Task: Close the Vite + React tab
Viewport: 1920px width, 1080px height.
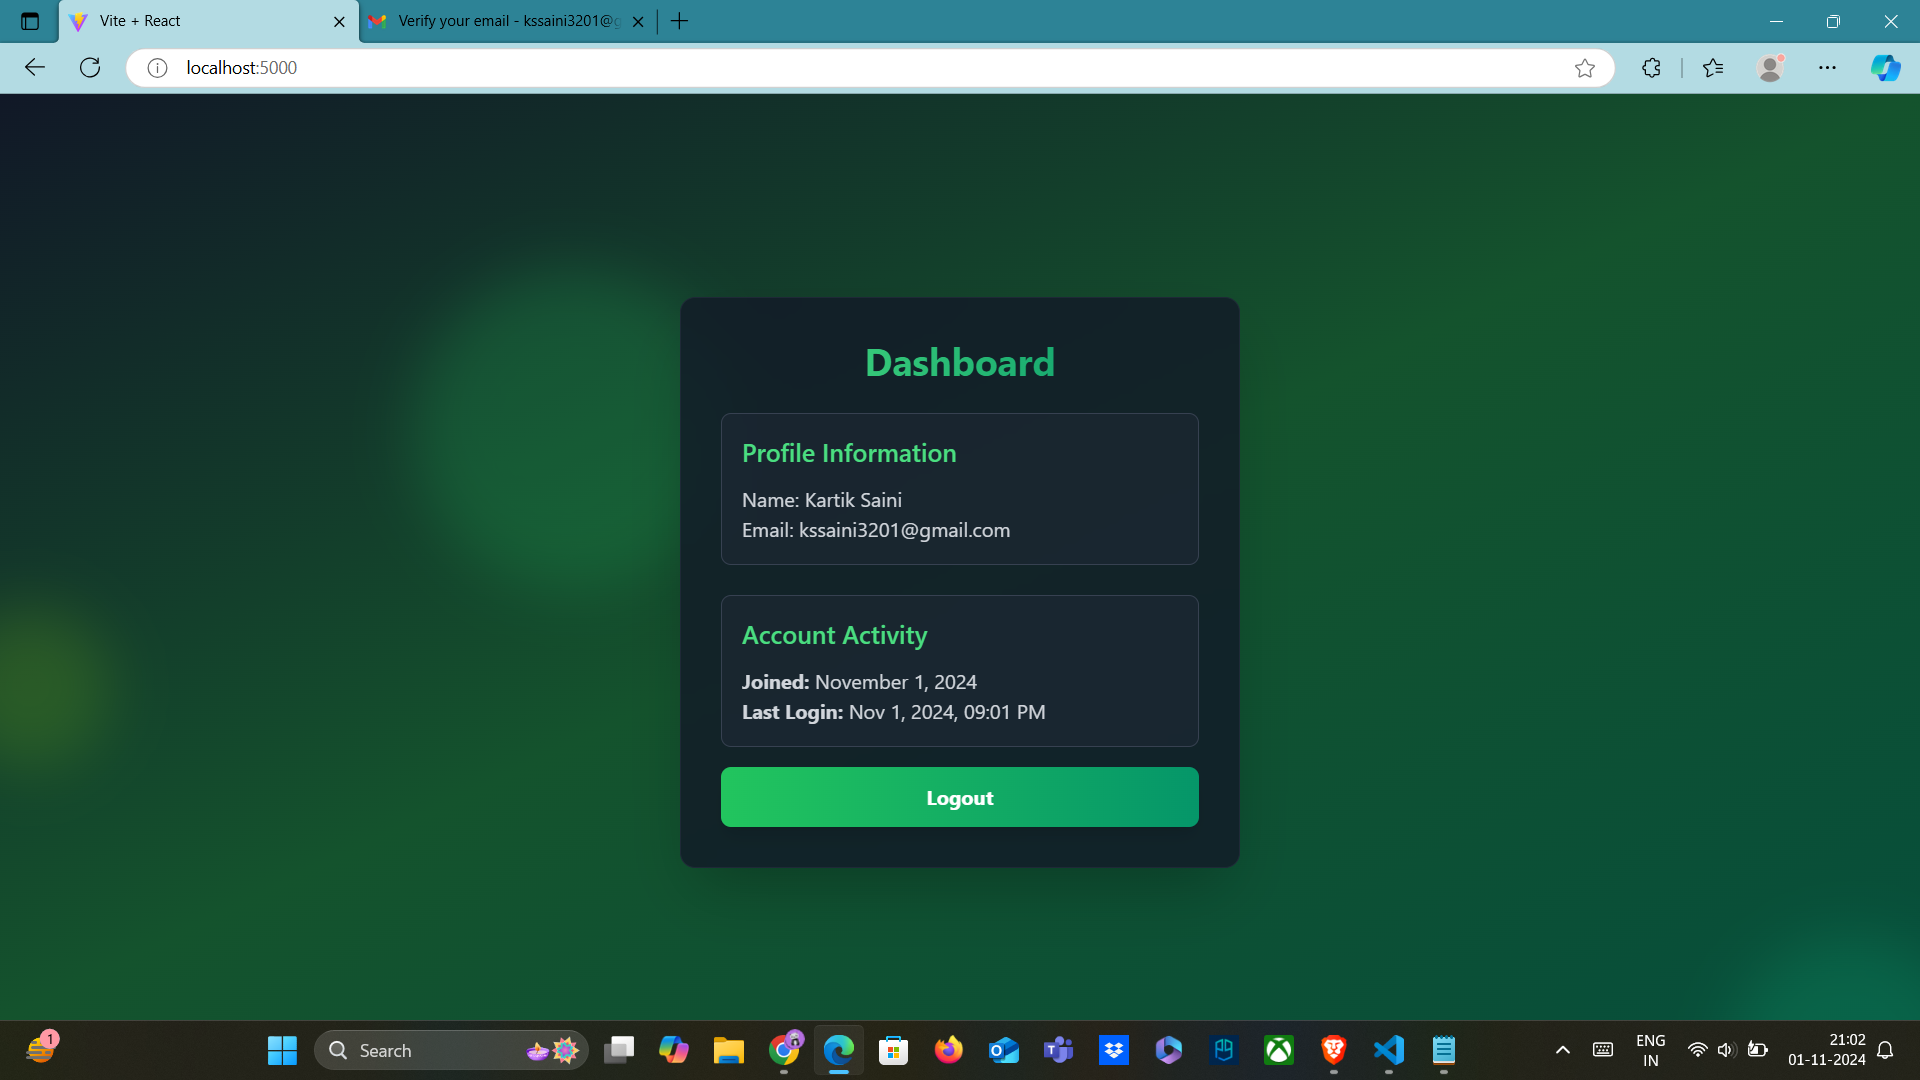Action: coord(339,21)
